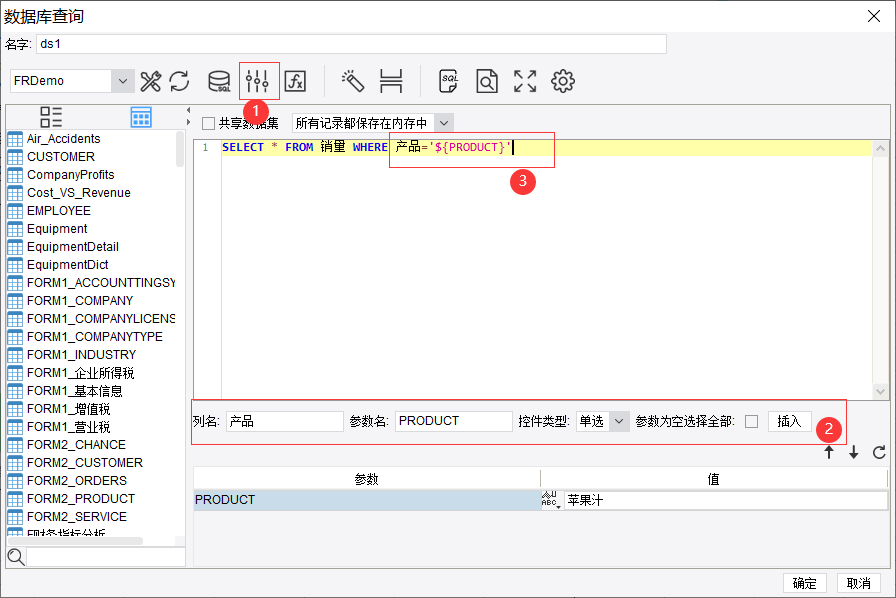The width and height of the screenshot is (896, 598).
Task: Click the toolbar icon right of the magic wand
Action: (x=391, y=81)
